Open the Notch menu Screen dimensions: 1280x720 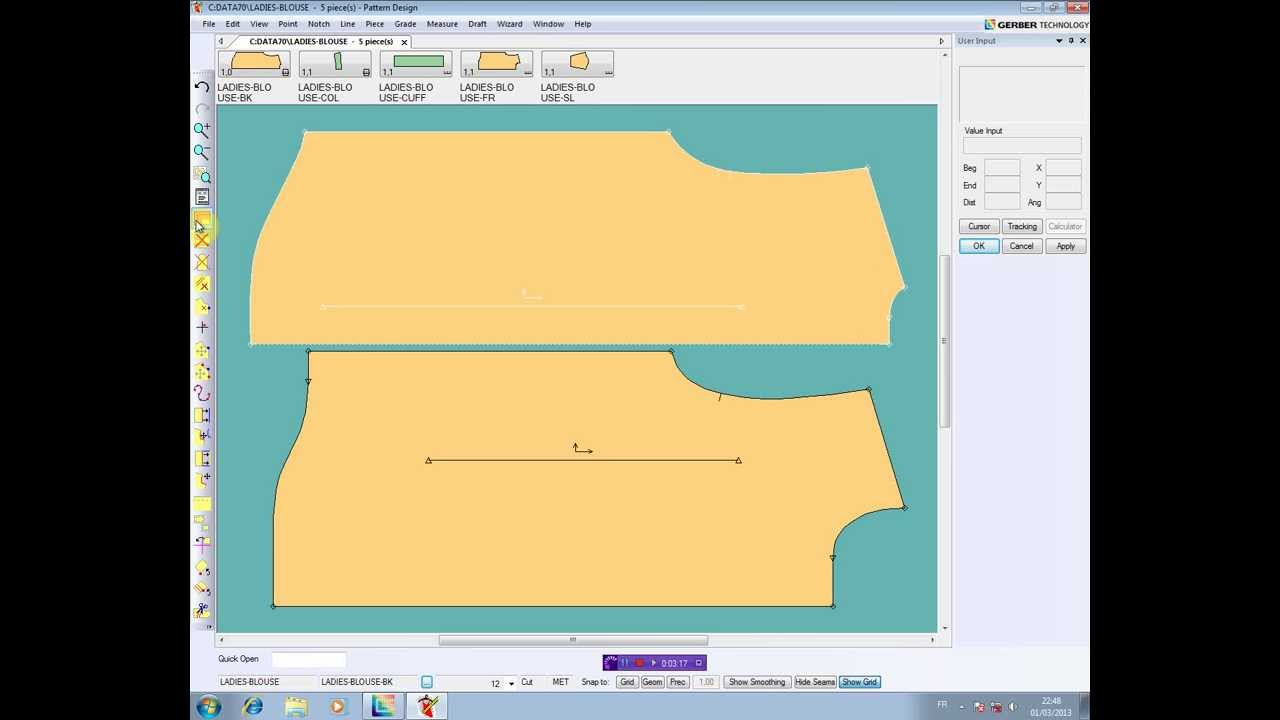click(x=318, y=24)
